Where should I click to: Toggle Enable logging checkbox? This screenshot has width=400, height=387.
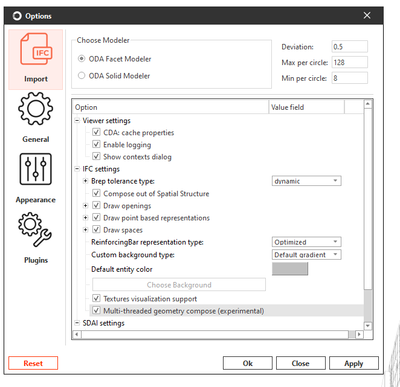coord(96,144)
